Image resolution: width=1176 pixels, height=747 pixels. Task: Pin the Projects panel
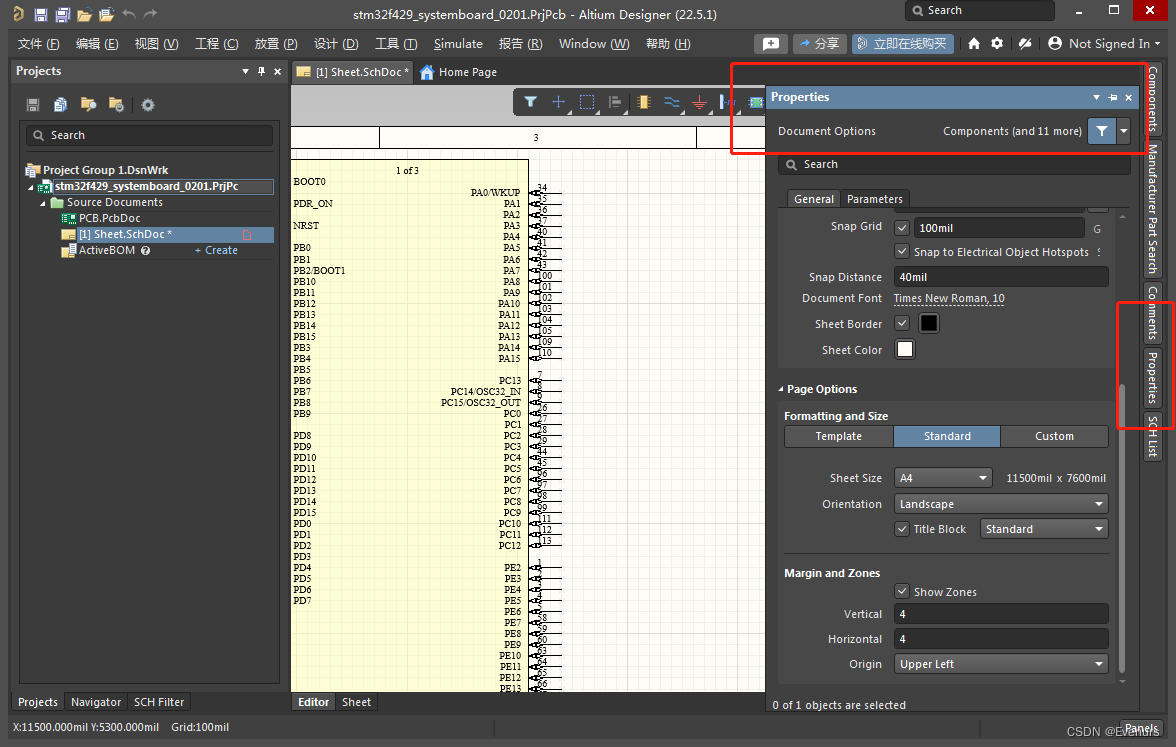point(261,71)
